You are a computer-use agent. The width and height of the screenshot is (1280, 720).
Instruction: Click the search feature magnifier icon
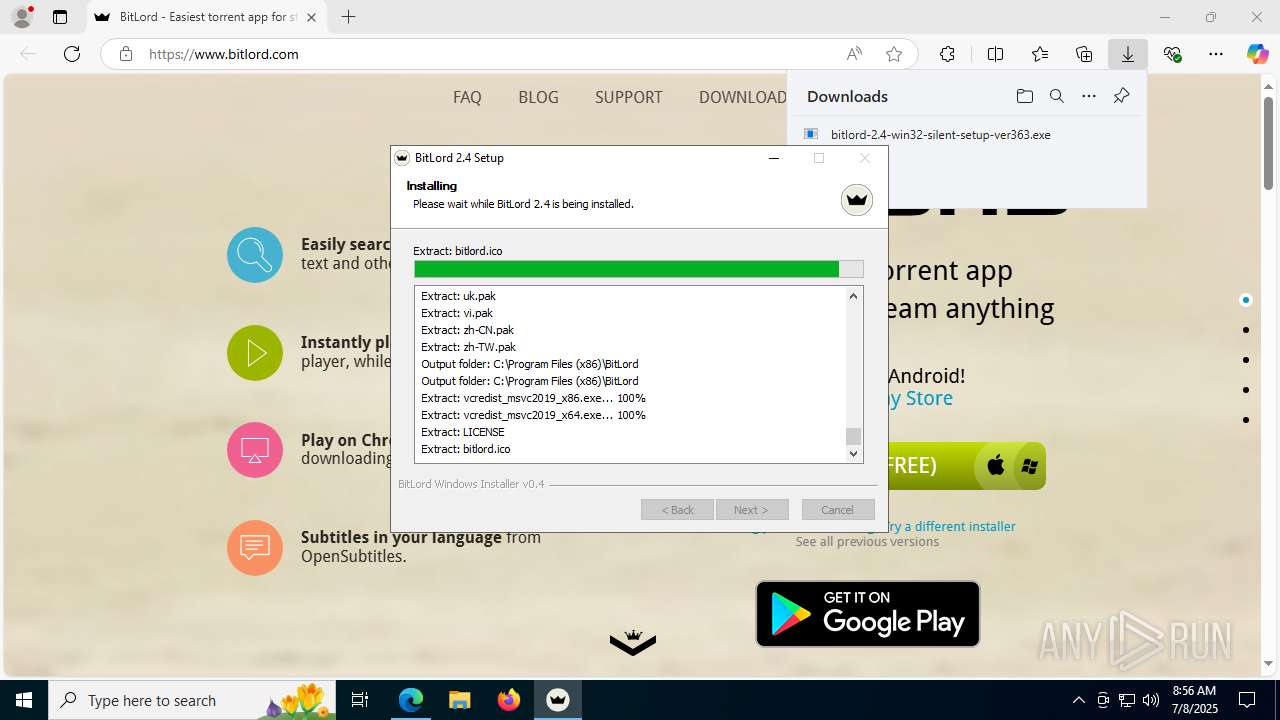255,255
